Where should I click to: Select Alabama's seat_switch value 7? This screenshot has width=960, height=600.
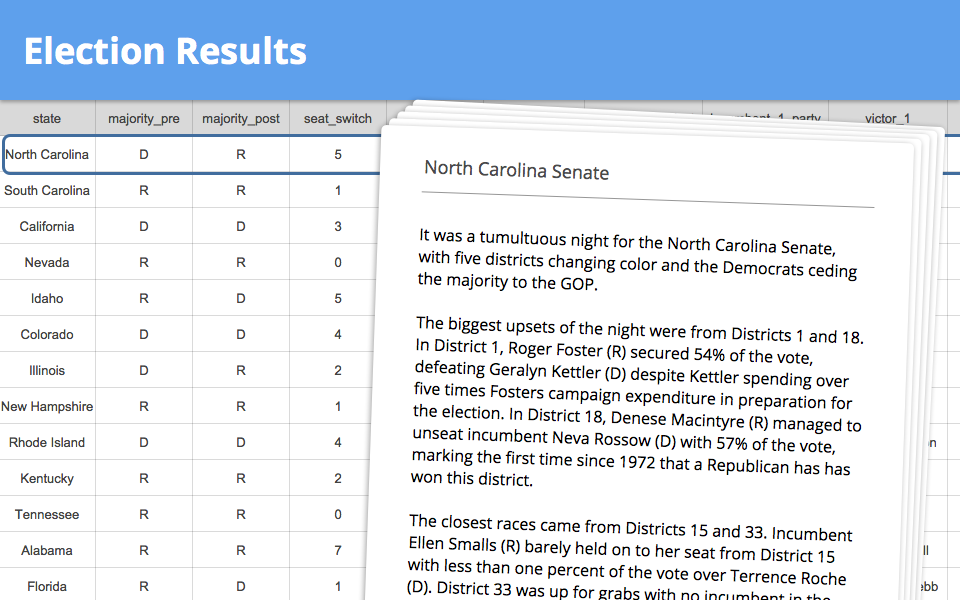(337, 550)
